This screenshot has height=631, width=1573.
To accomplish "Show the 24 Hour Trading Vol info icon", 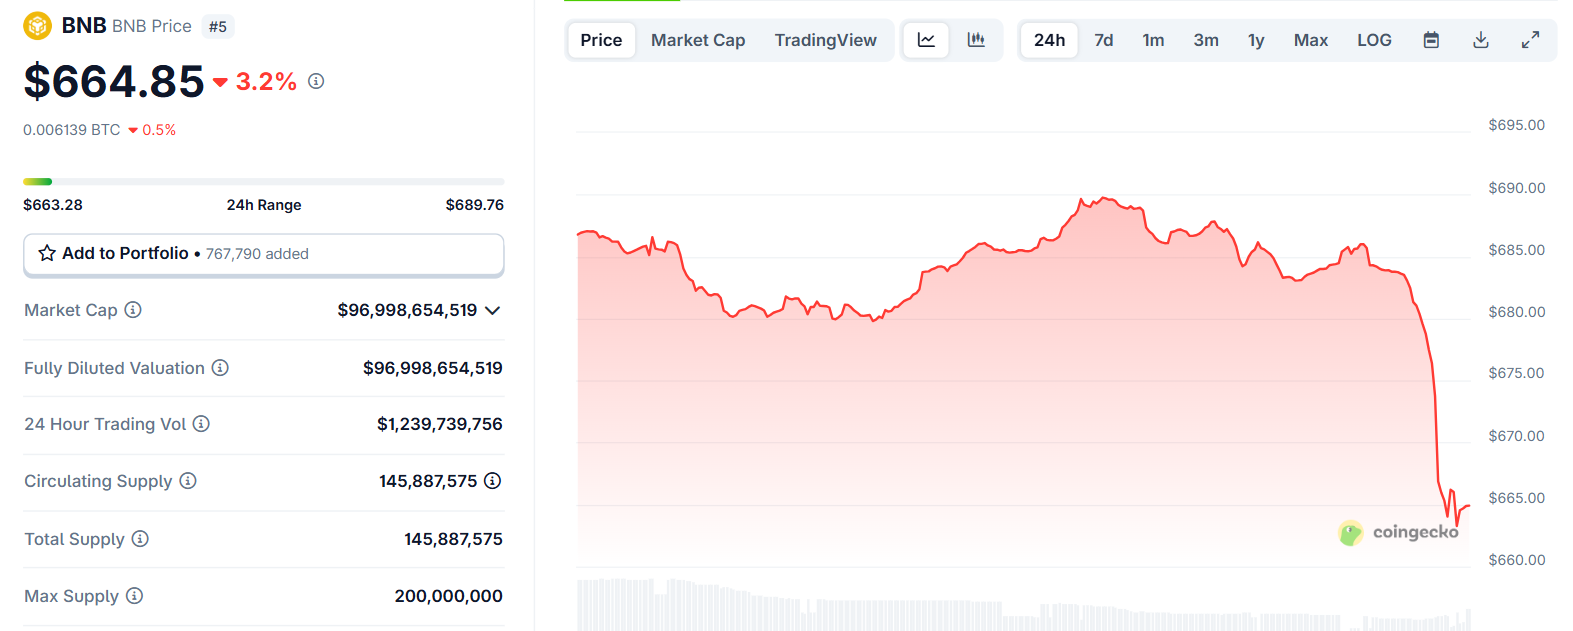I will (x=201, y=424).
